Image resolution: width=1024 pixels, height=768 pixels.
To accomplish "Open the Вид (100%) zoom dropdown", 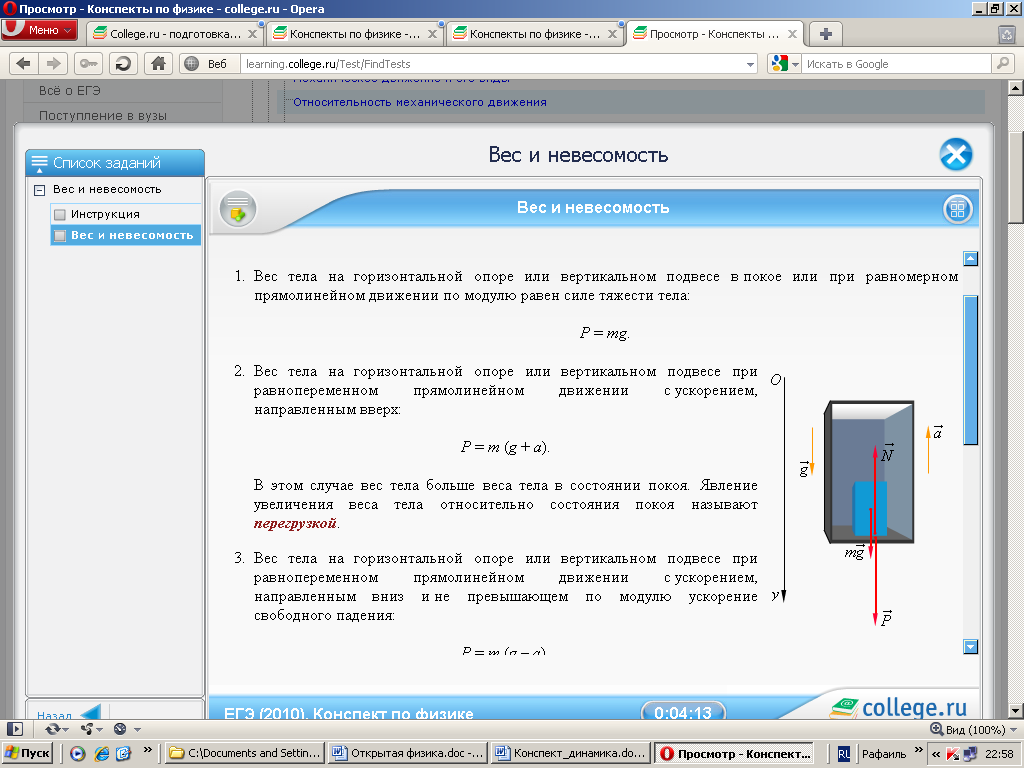I will click(x=973, y=729).
